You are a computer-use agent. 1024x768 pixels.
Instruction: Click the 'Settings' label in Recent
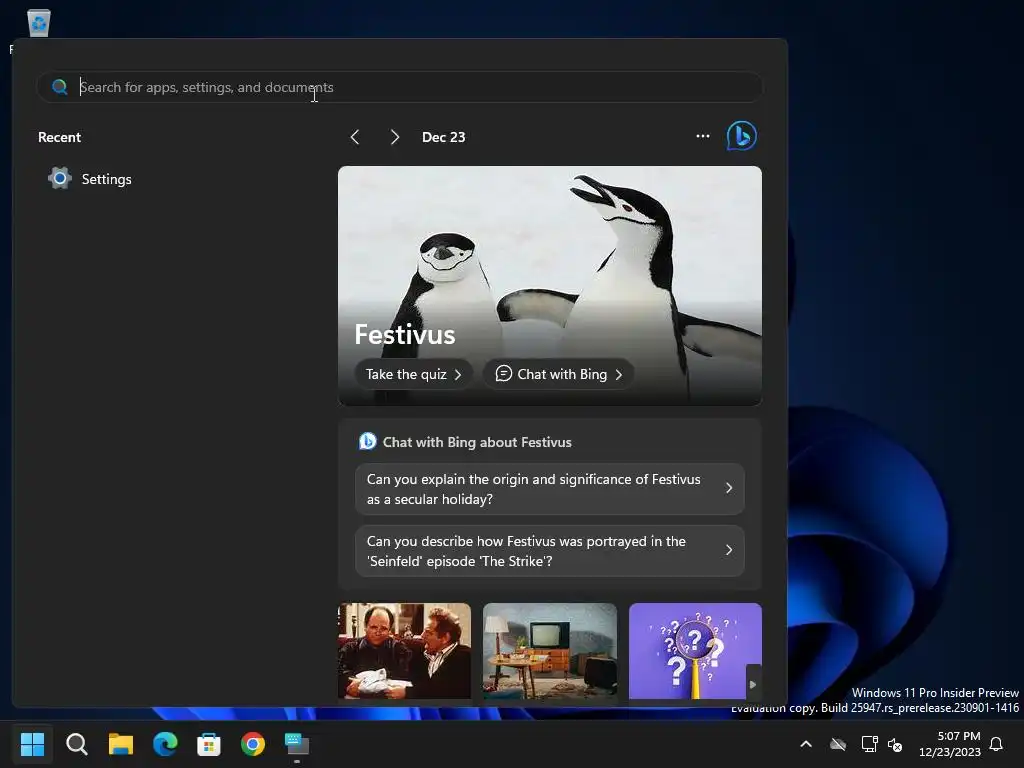tap(106, 179)
